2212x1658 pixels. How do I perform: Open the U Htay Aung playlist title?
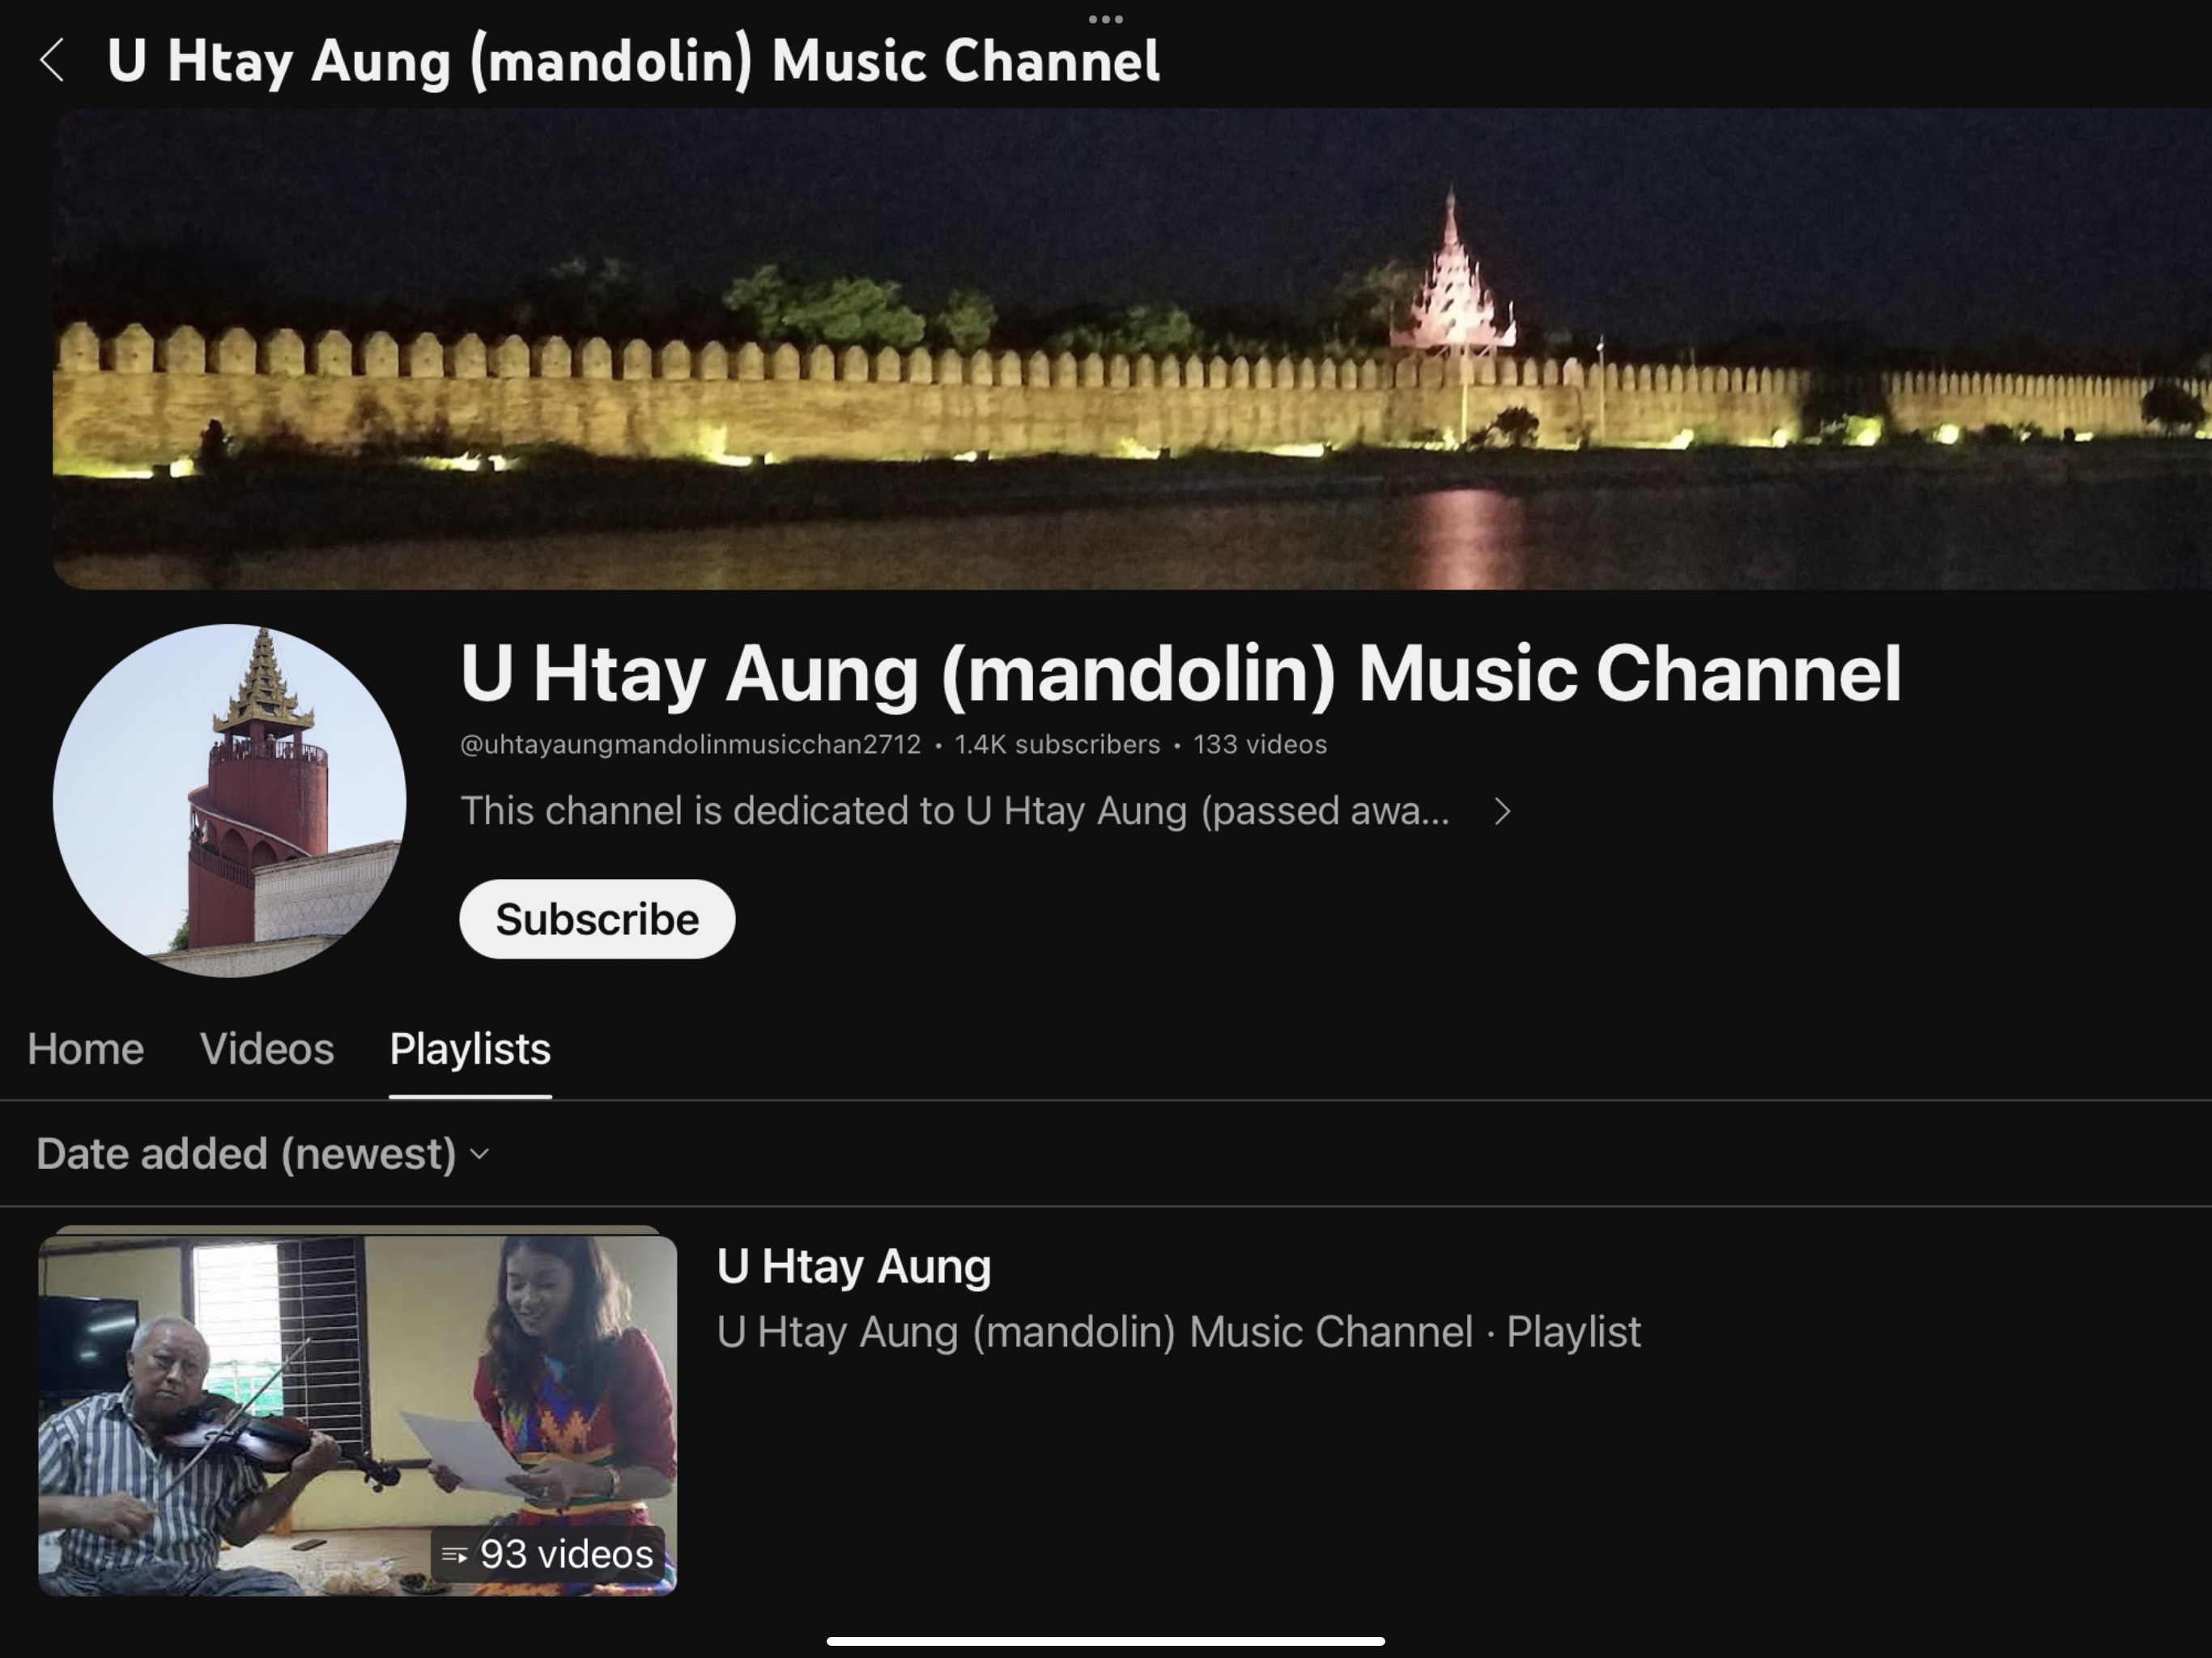[x=854, y=1266]
